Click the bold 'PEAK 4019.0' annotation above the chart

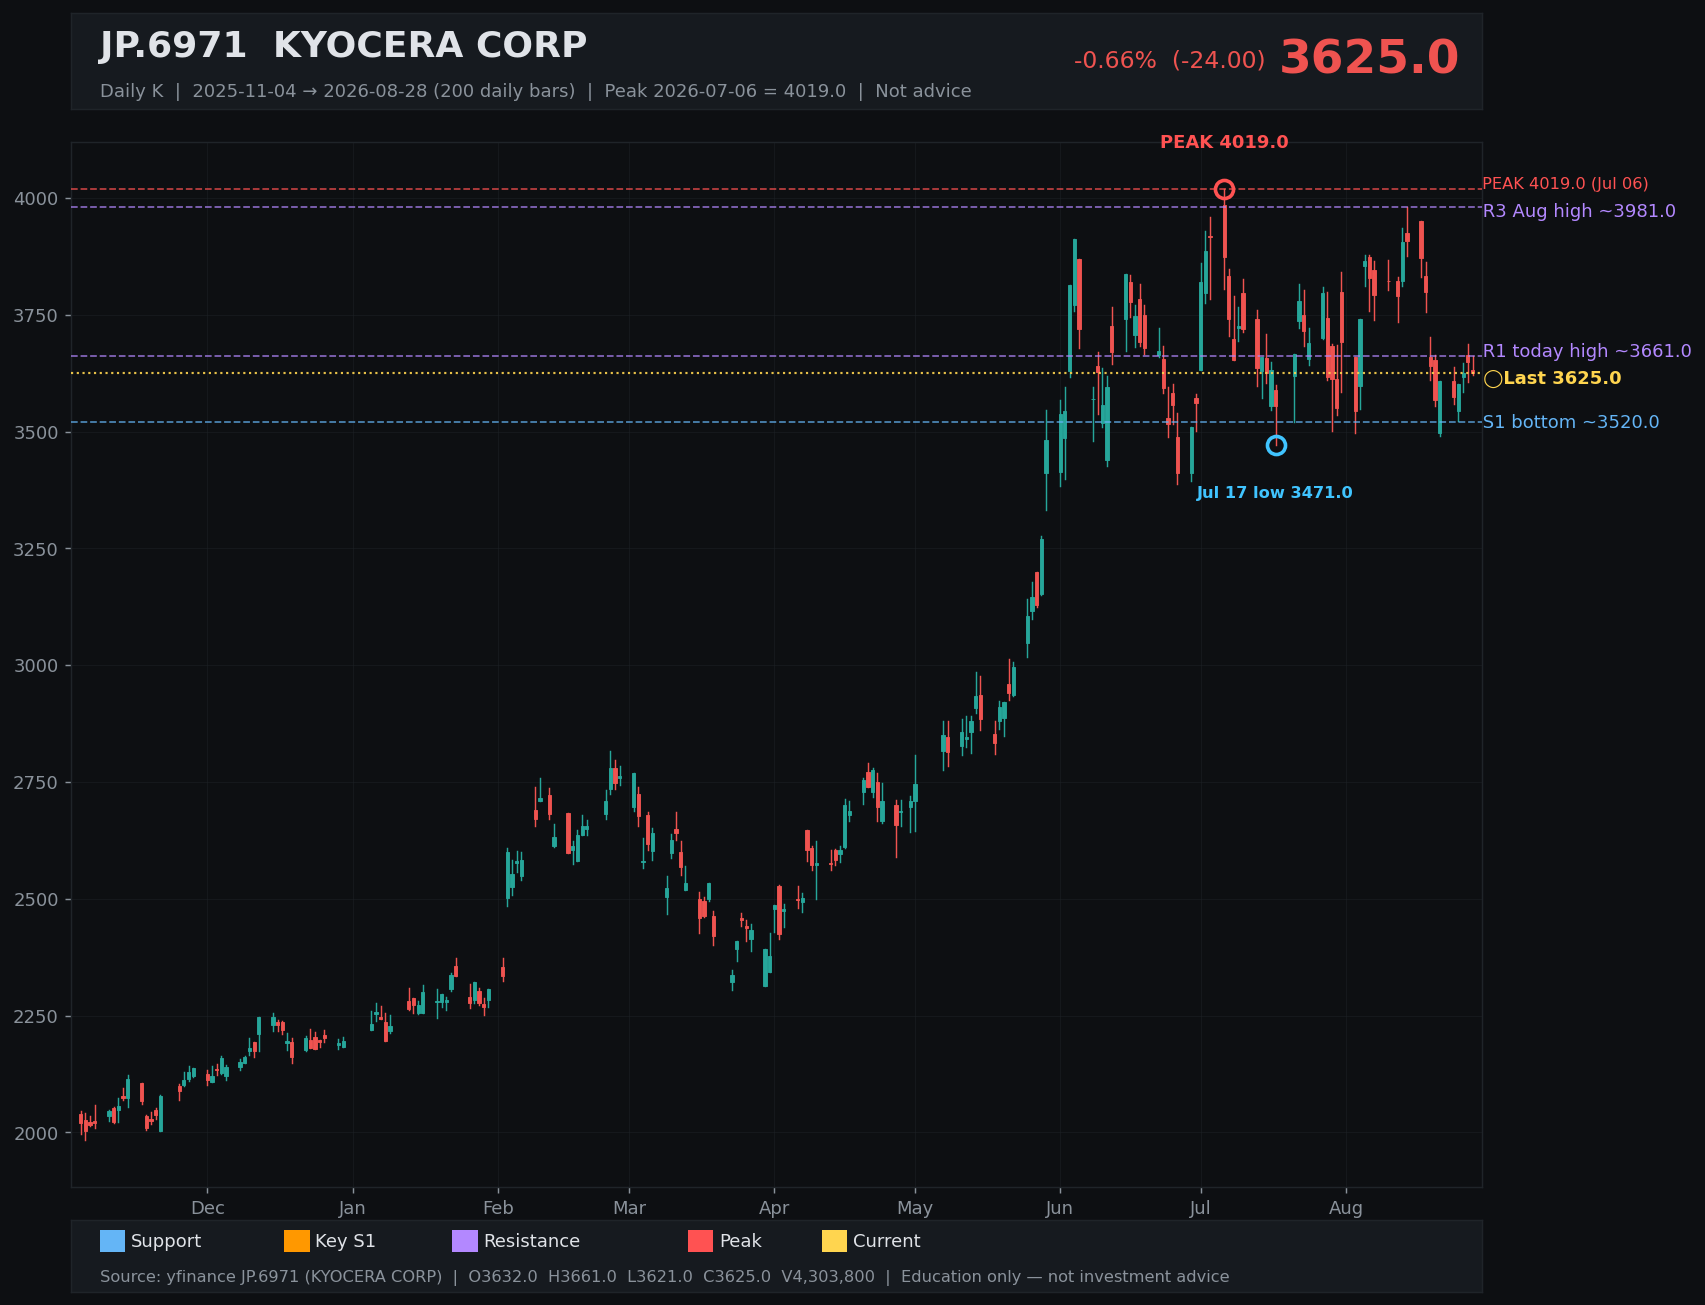(1224, 142)
